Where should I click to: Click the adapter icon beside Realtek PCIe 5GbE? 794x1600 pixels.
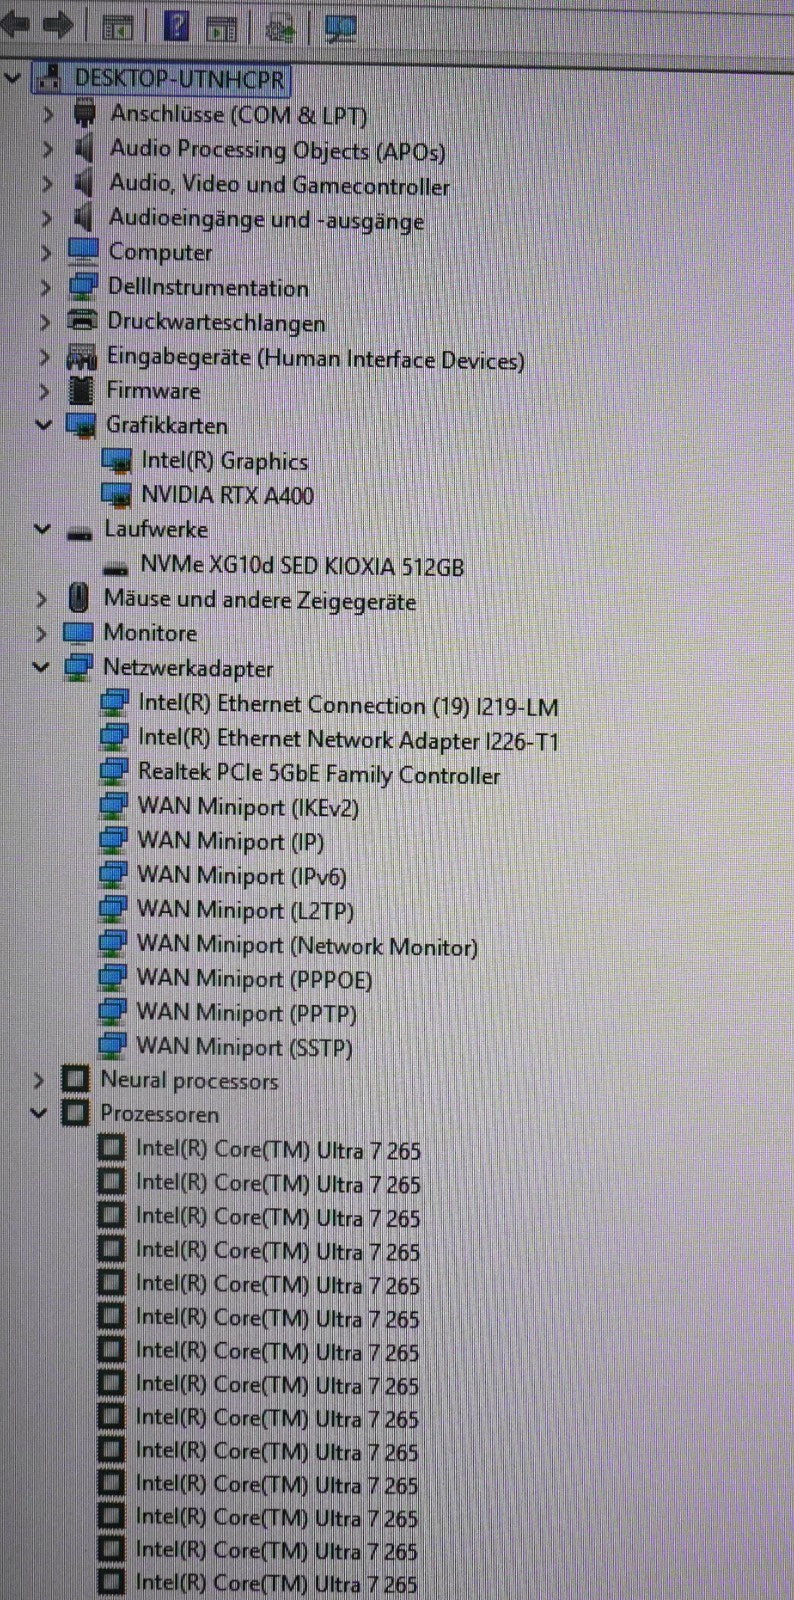pyautogui.click(x=114, y=773)
